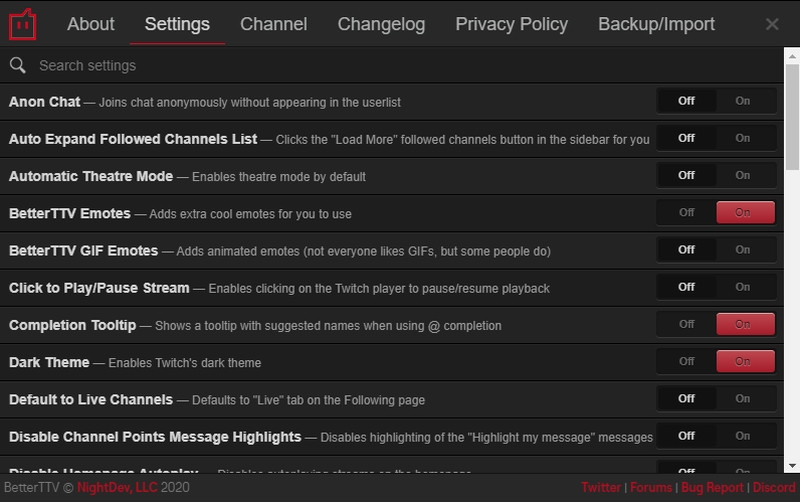The width and height of the screenshot is (800, 502).
Task: View the Privacy Policy tab
Action: (x=511, y=24)
